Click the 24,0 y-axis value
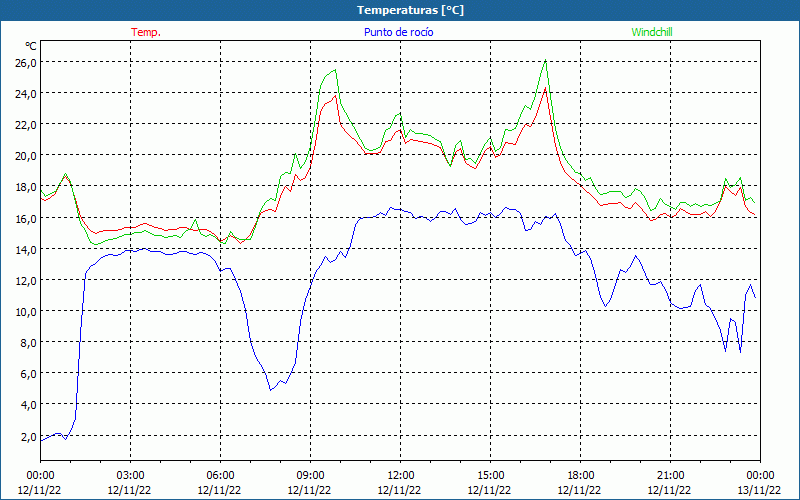Screen dimensions: 800x500 [x=26, y=94]
